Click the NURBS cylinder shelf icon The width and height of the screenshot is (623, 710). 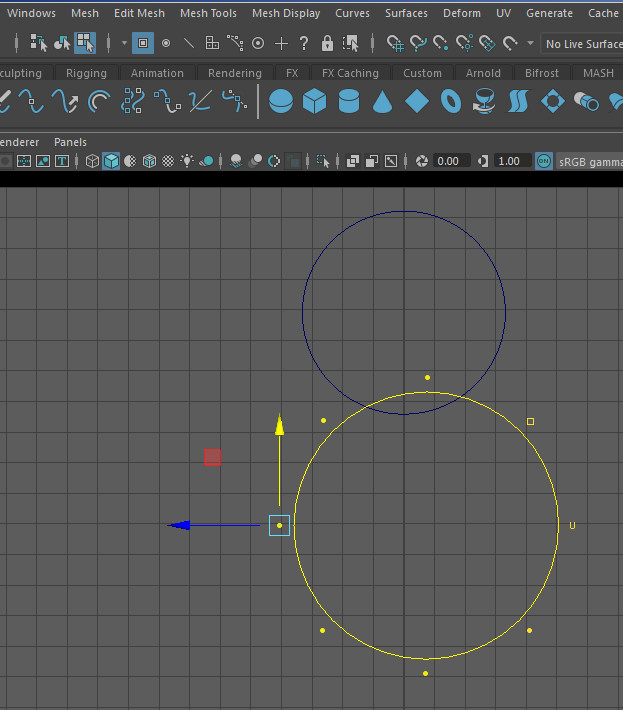(348, 101)
